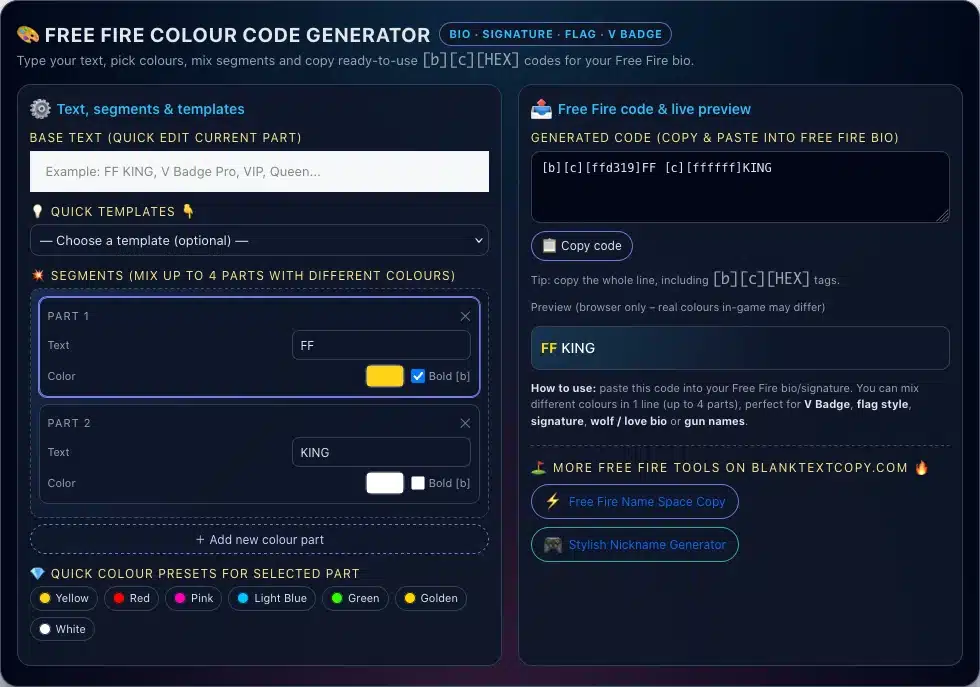The width and height of the screenshot is (980, 687).
Task: Remove Part 2 with its X icon
Action: coord(465,423)
